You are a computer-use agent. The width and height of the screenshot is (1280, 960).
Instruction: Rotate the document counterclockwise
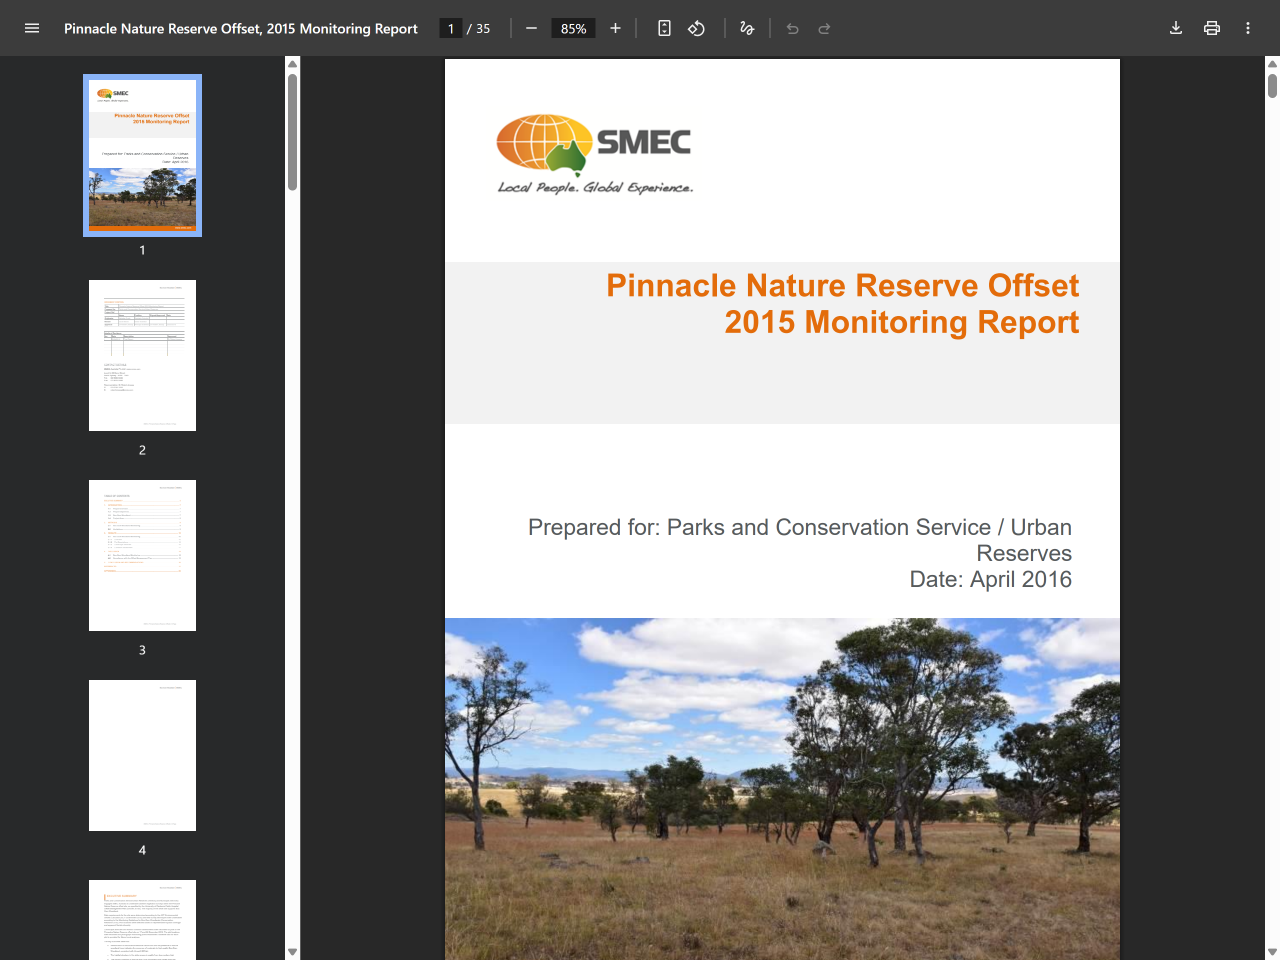click(x=697, y=28)
